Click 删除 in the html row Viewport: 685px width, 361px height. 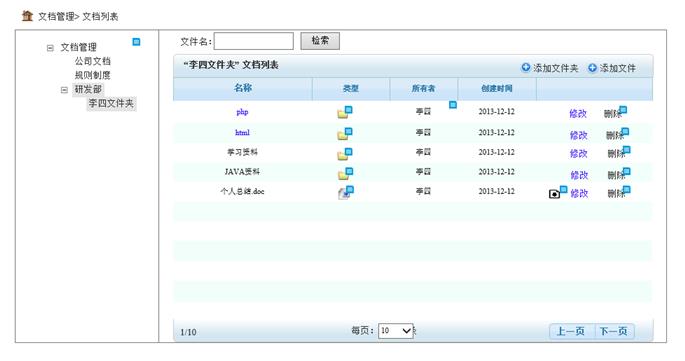[x=615, y=135]
